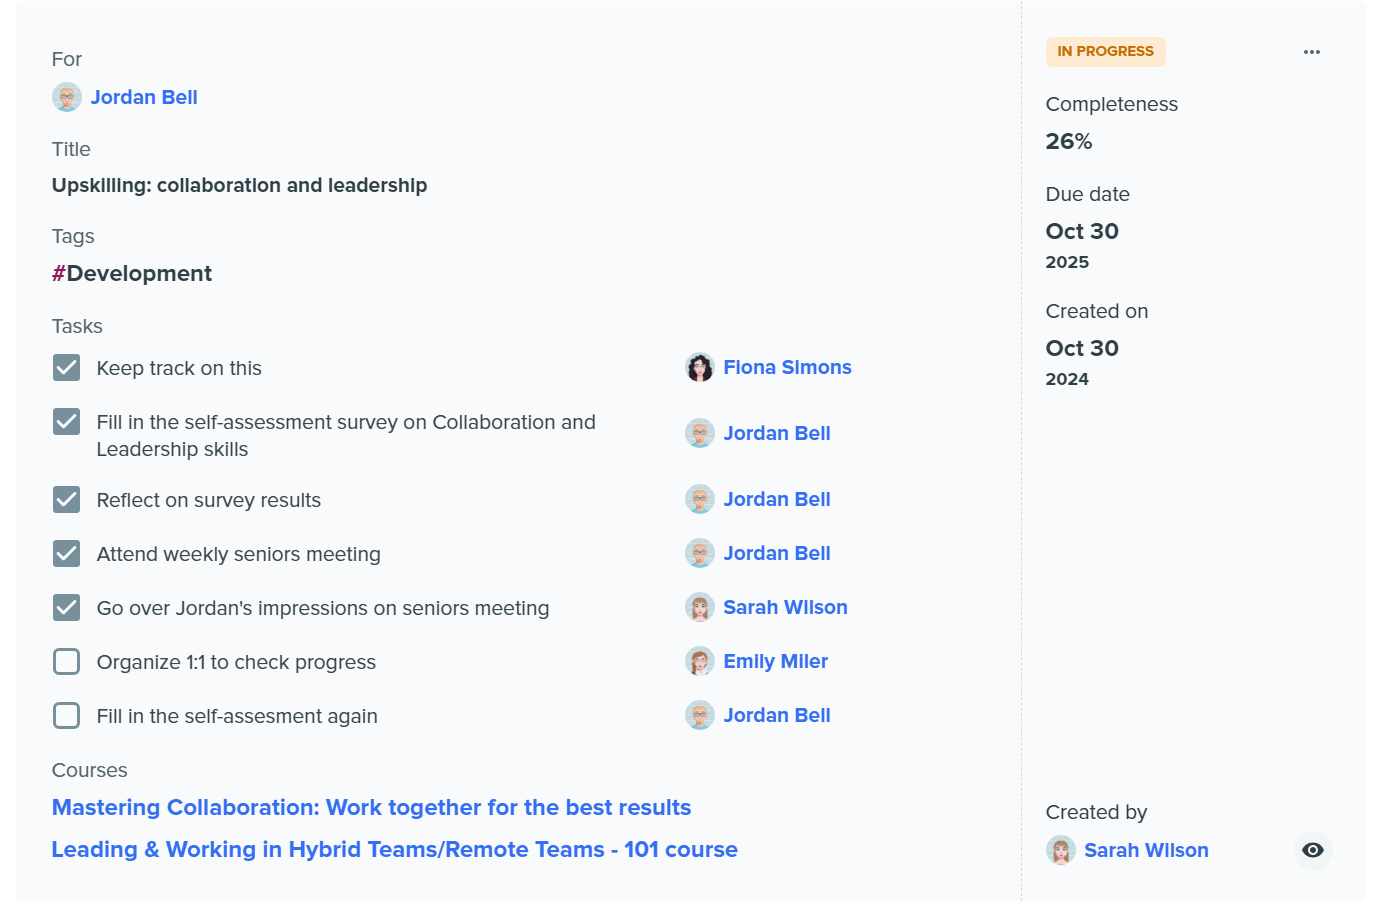Toggle visibility with the eye icon
This screenshot has height=907, width=1373.
(x=1312, y=850)
